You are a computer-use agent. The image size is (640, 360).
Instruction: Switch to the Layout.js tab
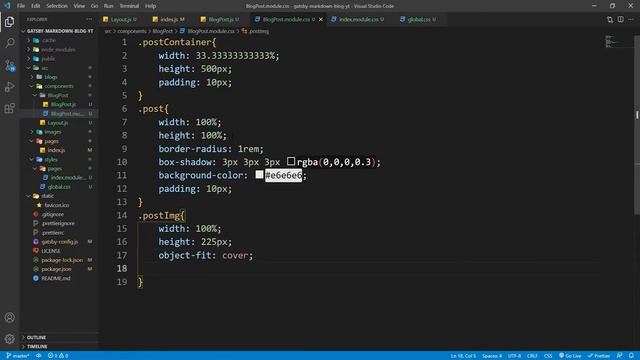coord(120,19)
